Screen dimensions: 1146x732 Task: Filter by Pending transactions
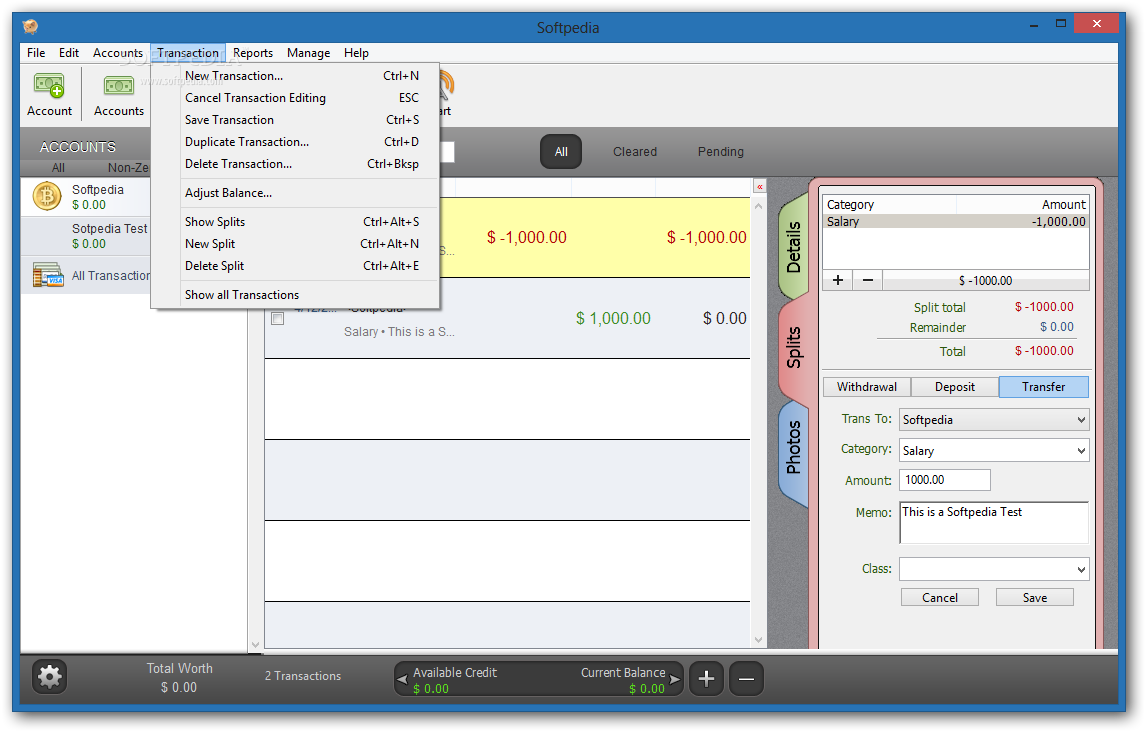click(720, 152)
